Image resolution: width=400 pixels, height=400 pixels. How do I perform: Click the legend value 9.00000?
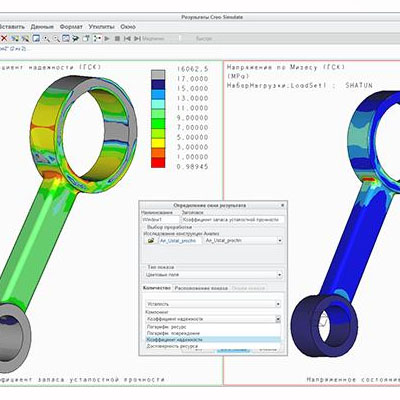point(192,118)
